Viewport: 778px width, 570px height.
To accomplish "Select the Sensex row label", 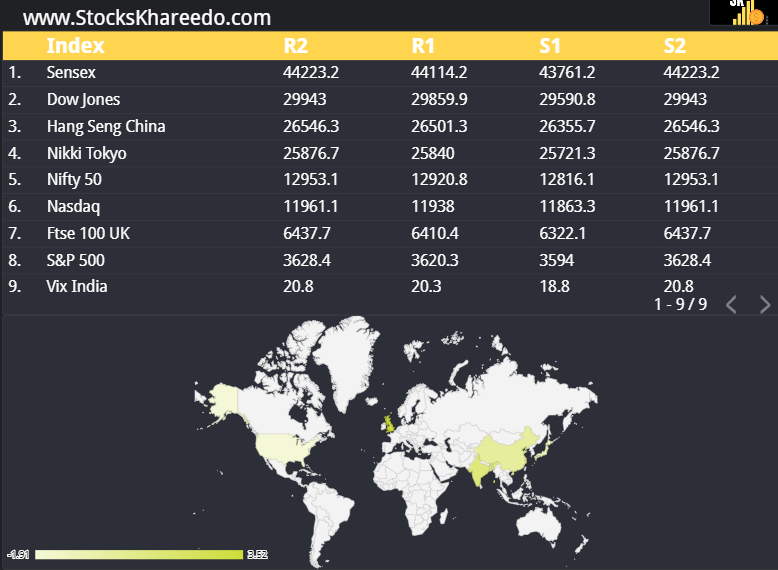I will pos(71,72).
